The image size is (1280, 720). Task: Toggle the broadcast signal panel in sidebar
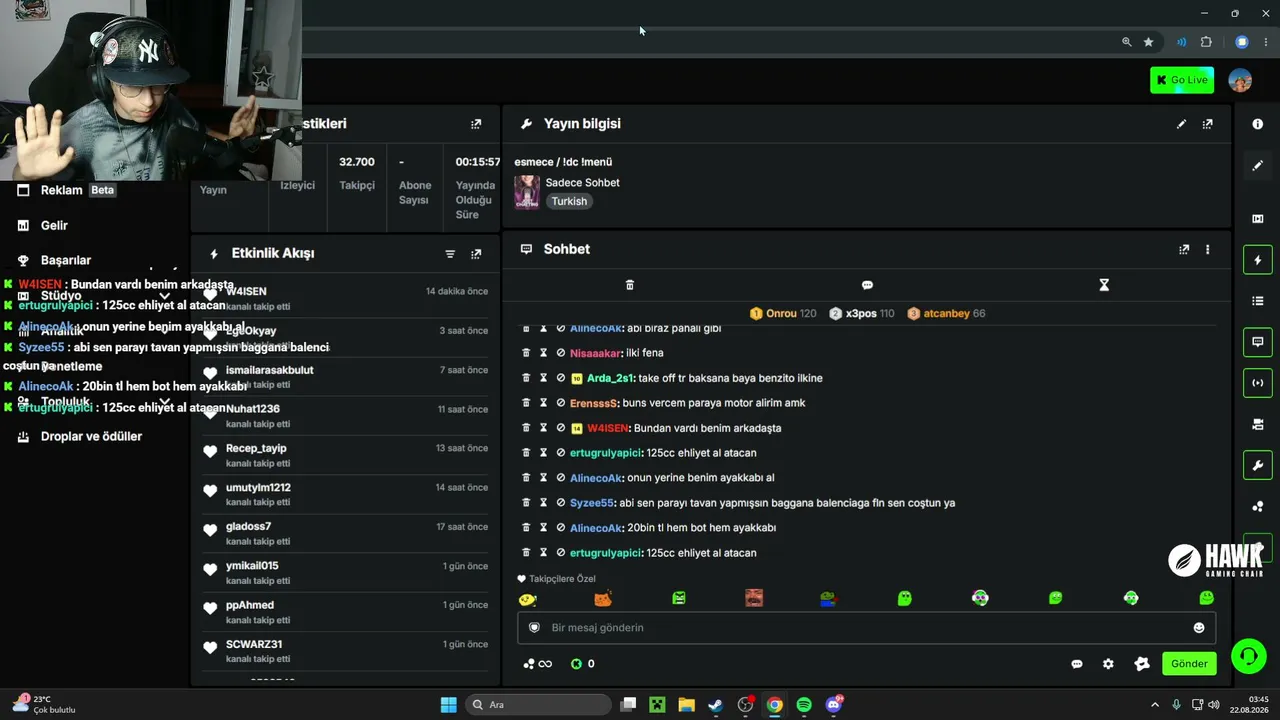1258,383
